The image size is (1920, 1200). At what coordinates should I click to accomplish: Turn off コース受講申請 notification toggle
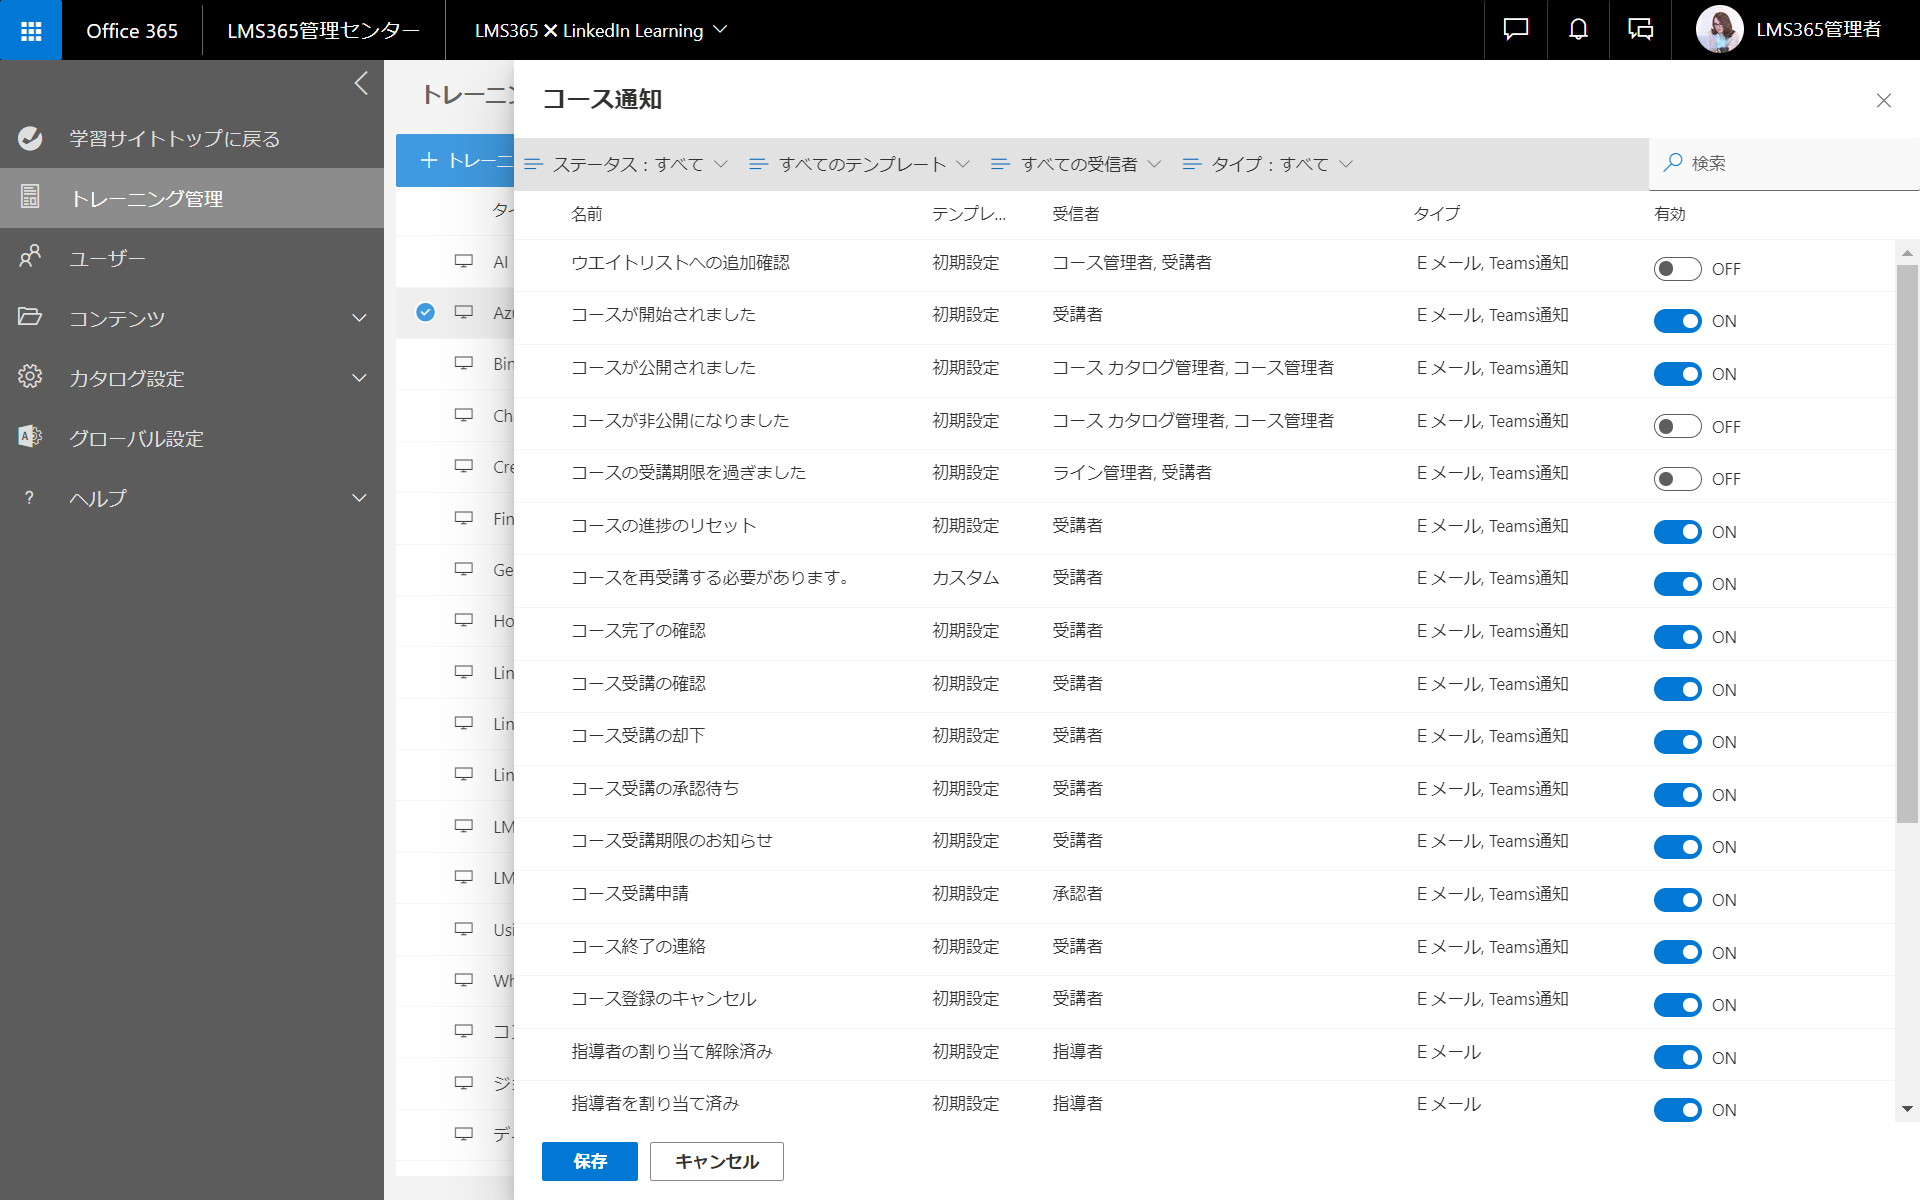(1677, 900)
